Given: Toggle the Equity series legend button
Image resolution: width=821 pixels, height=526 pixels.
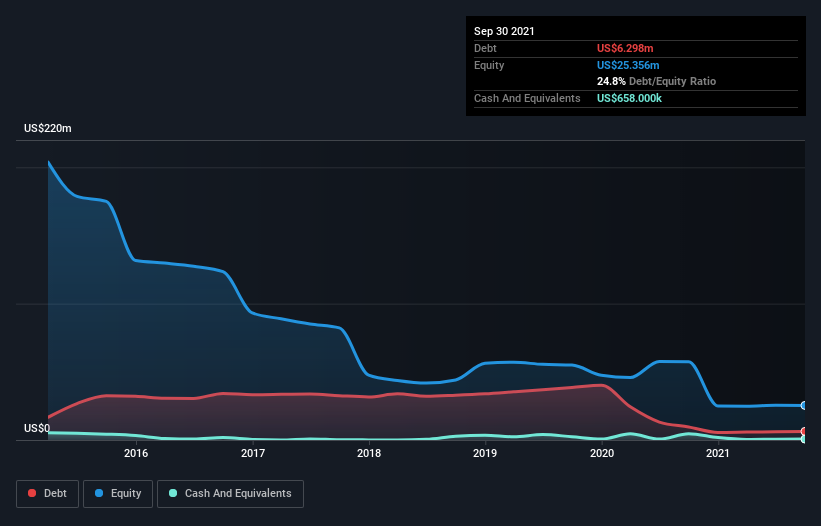Looking at the screenshot, I should 118,494.
